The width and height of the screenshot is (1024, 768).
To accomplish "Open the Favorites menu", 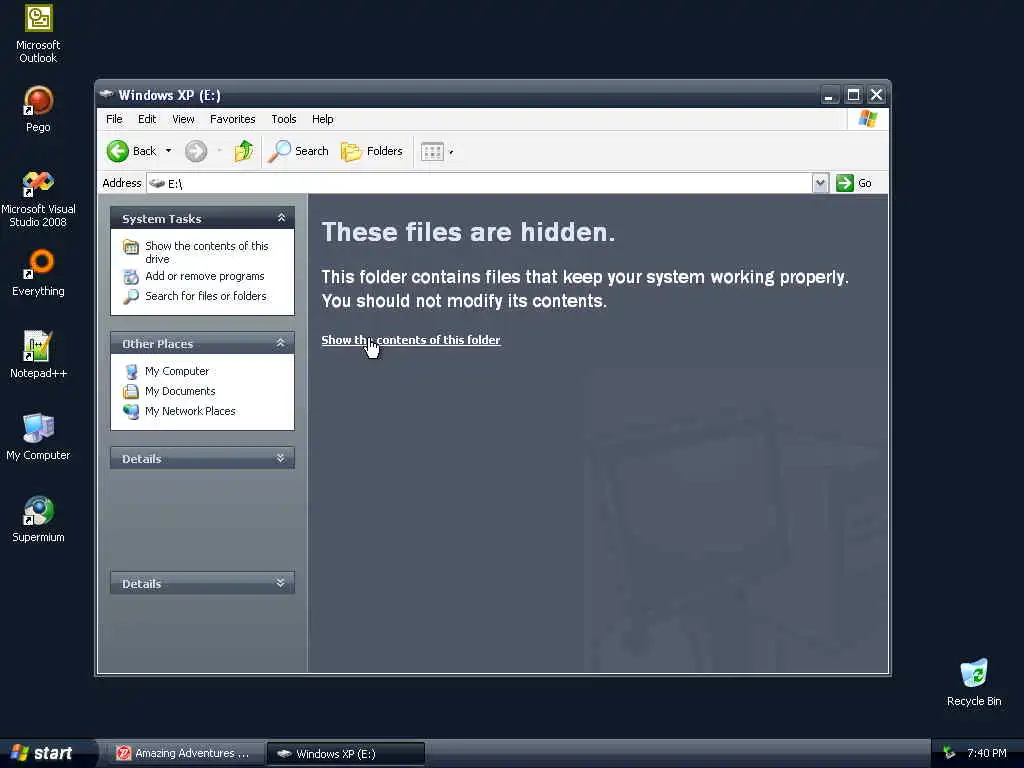I will [x=232, y=119].
